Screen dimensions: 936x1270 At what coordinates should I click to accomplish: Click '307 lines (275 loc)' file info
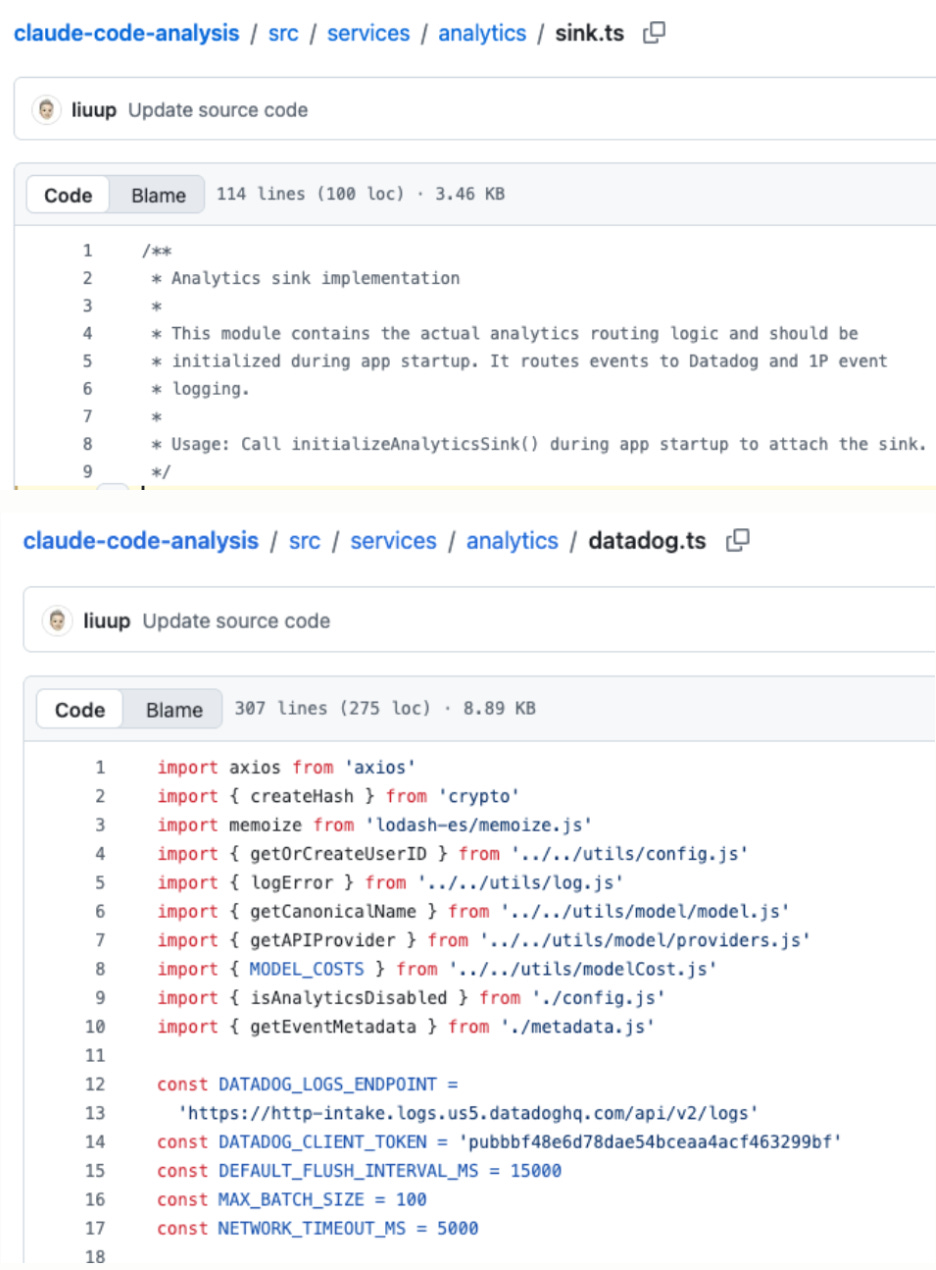(x=332, y=709)
